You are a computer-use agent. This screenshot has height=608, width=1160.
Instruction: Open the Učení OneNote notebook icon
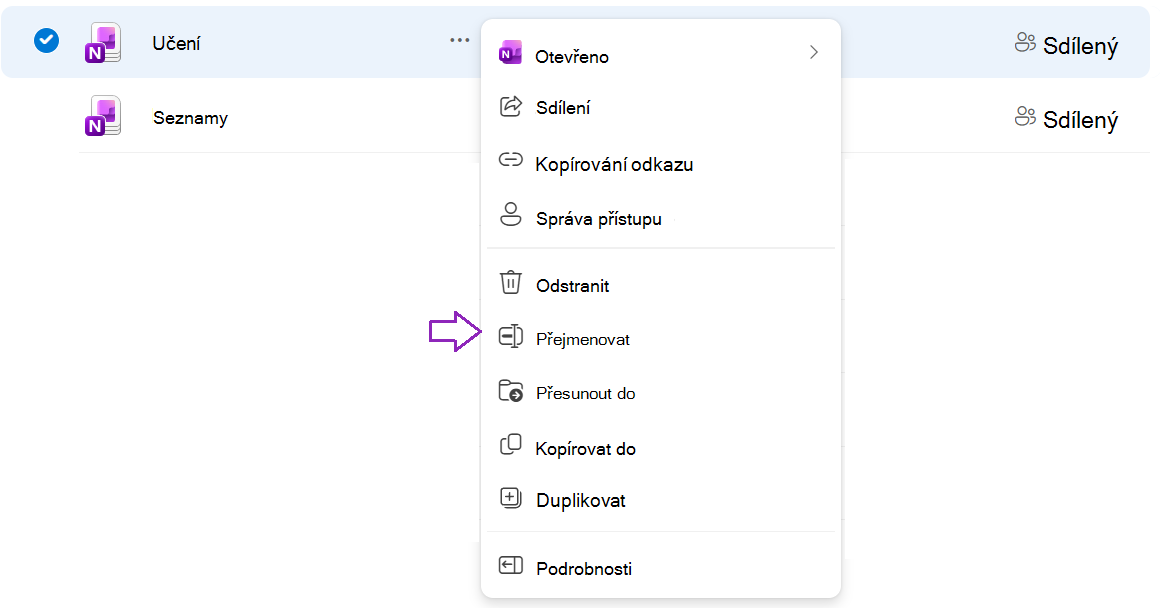click(x=103, y=43)
